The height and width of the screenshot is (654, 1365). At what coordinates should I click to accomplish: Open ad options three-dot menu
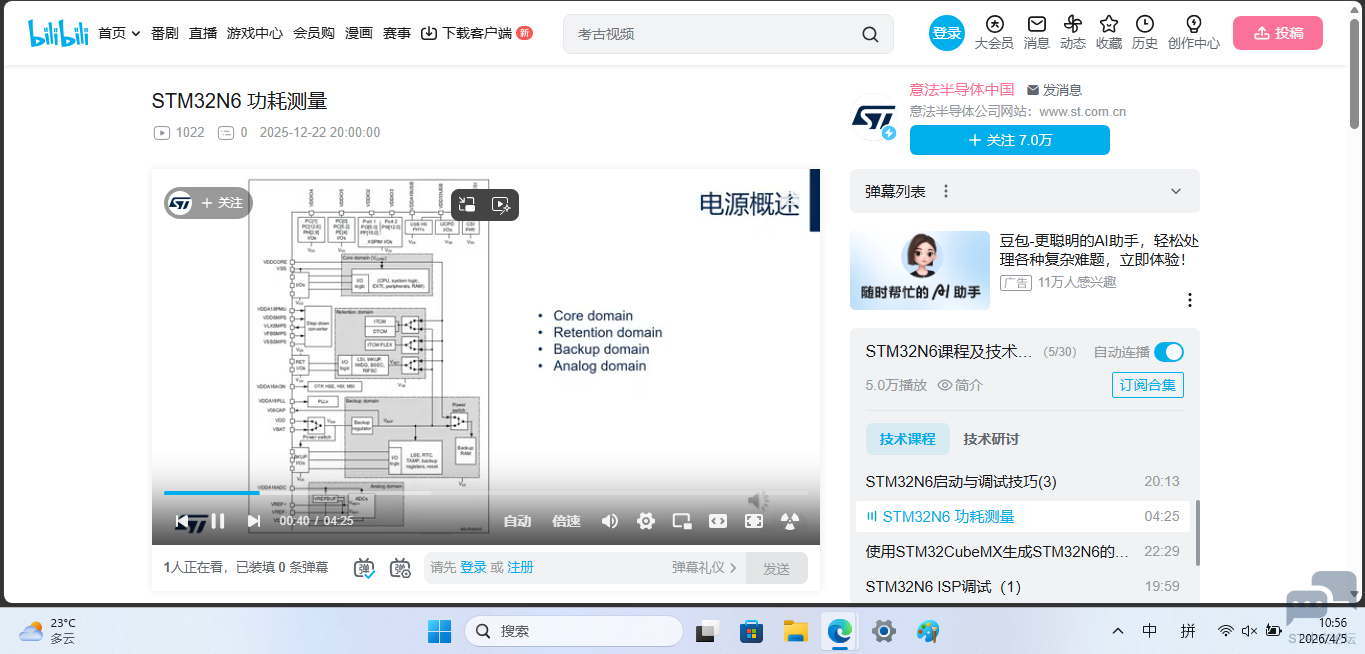pyautogui.click(x=1190, y=300)
